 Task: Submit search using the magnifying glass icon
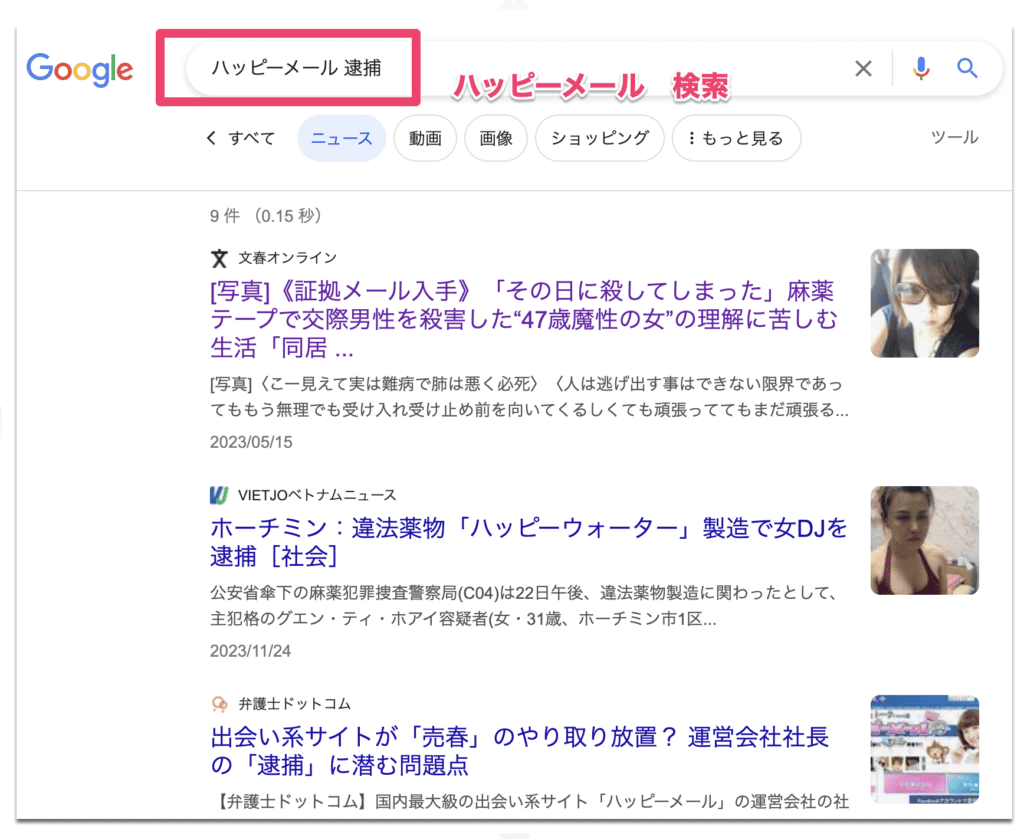pyautogui.click(x=967, y=68)
